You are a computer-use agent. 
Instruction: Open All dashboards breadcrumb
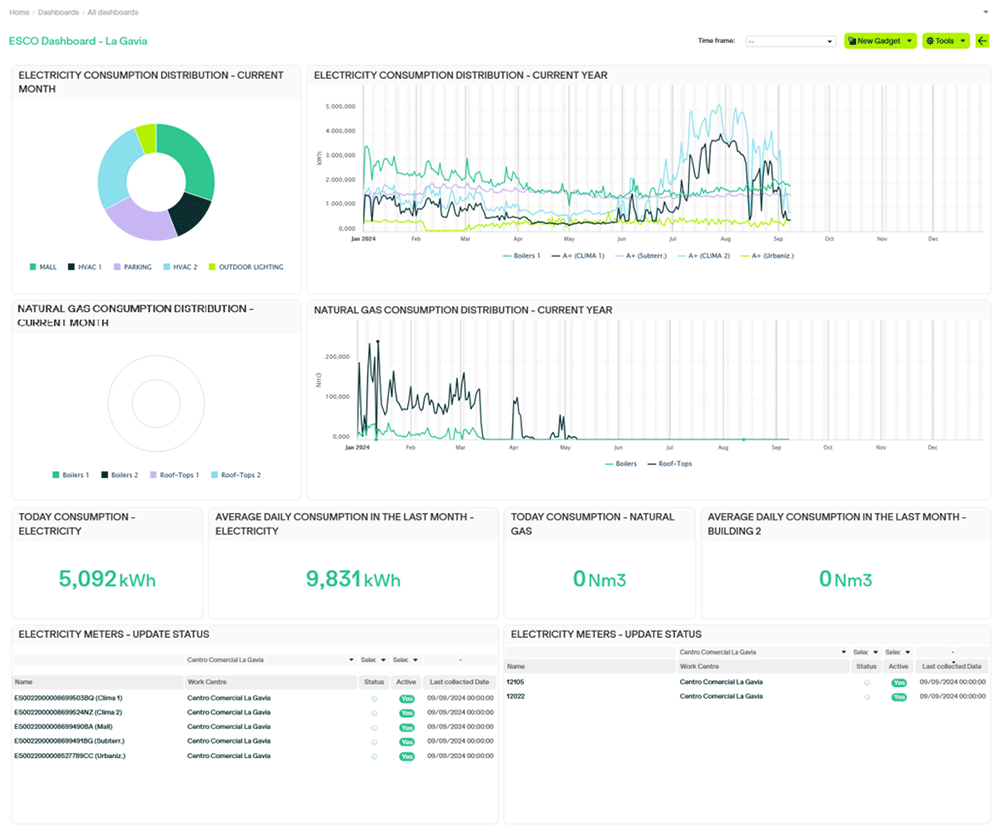[113, 12]
